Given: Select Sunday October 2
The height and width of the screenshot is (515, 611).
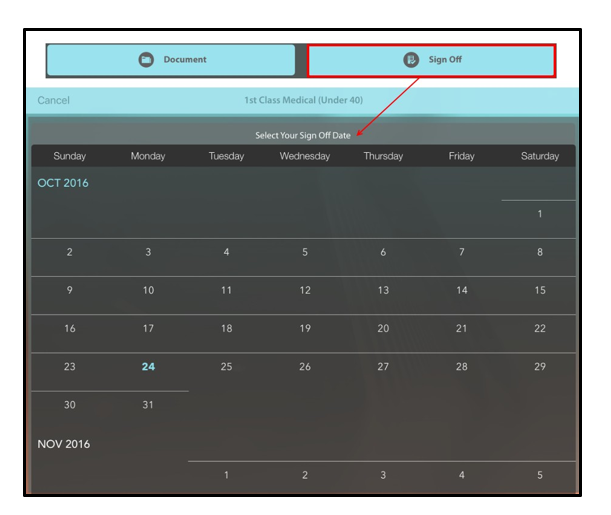Looking at the screenshot, I should point(69,252).
